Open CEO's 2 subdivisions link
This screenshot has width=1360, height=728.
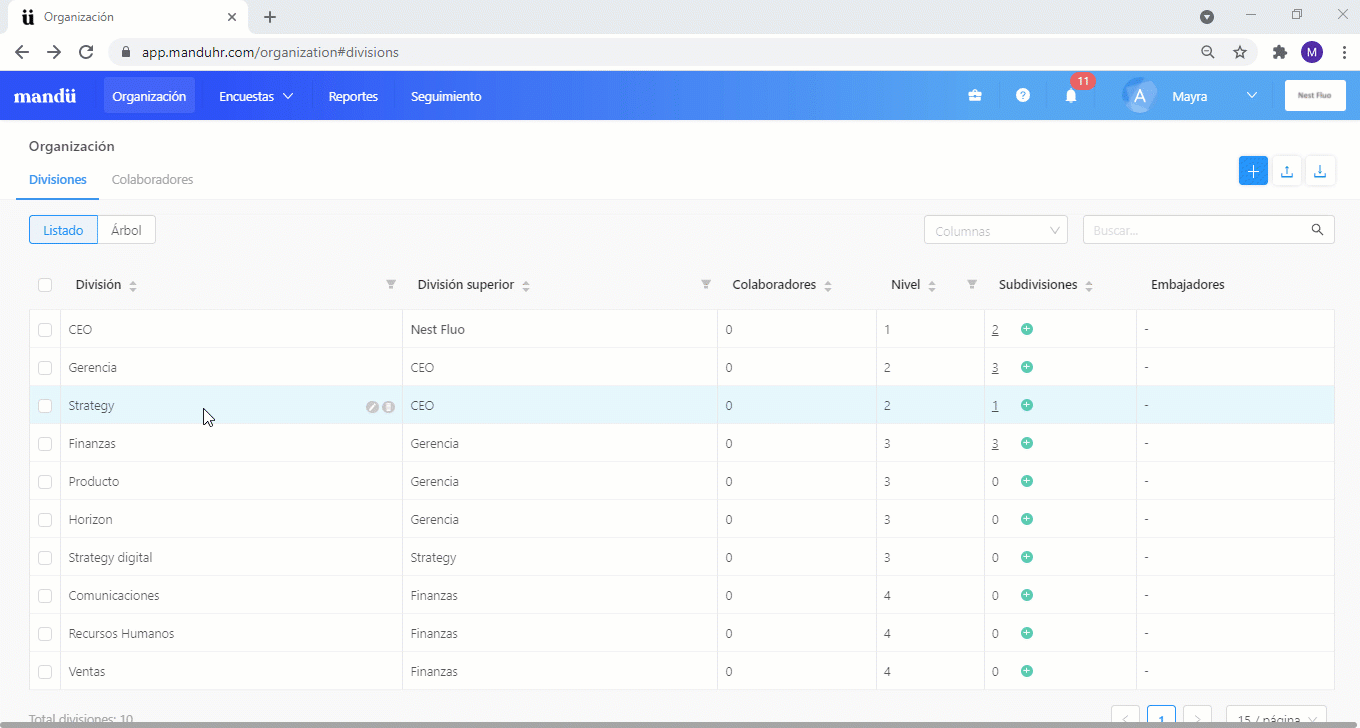tap(995, 330)
